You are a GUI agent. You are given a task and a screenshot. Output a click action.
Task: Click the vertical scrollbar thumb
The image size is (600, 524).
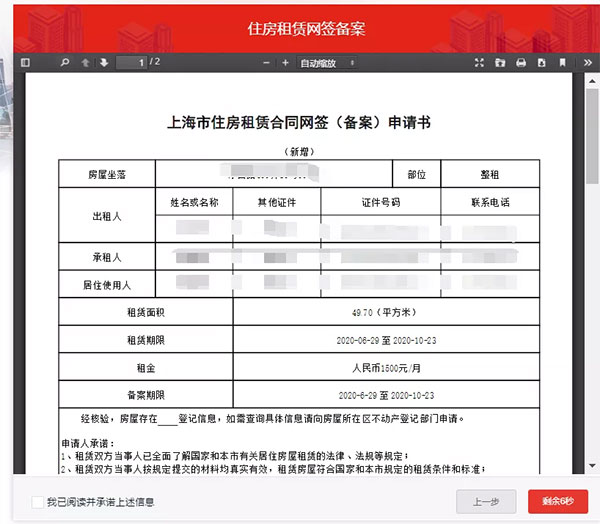point(592,137)
